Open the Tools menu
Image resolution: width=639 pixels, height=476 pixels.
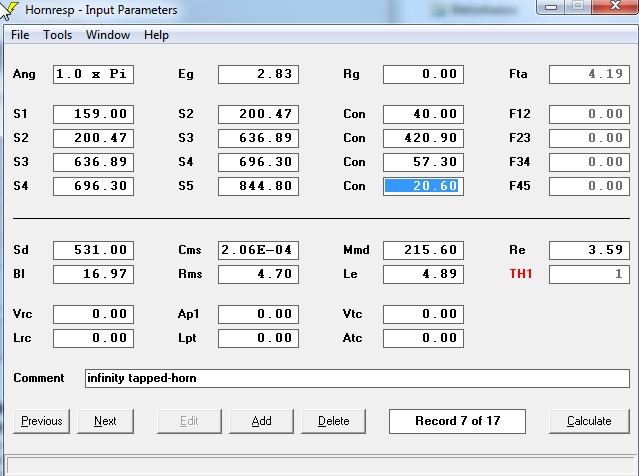pyautogui.click(x=57, y=35)
